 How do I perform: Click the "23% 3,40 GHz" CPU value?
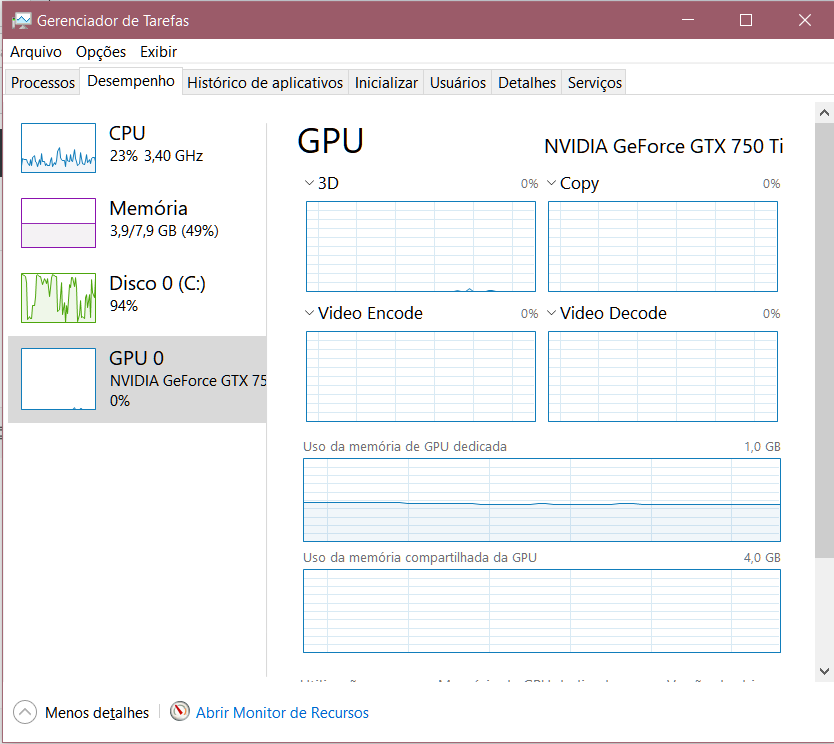[156, 156]
